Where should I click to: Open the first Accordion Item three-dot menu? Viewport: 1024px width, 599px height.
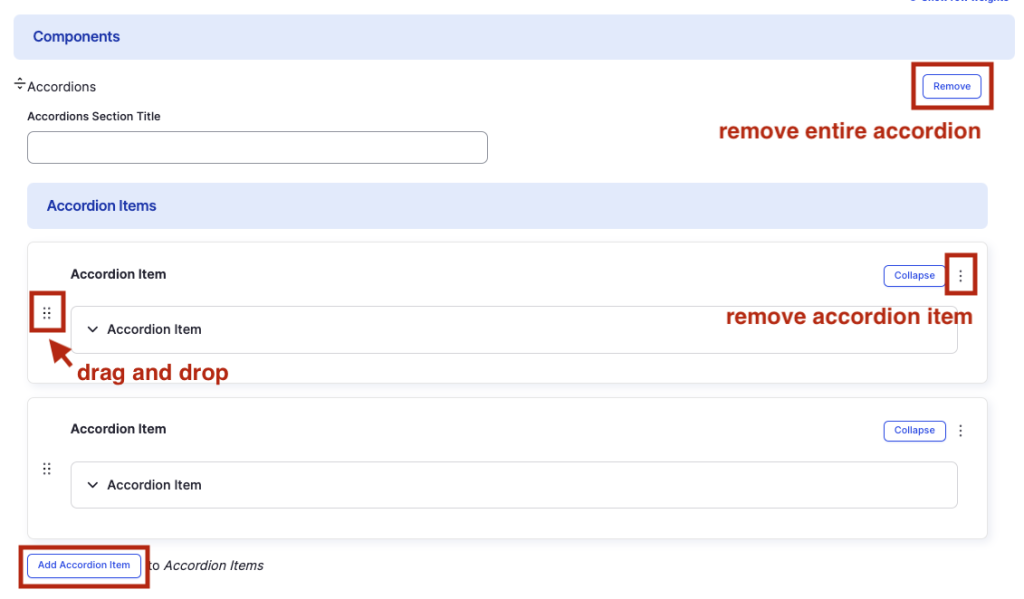pos(961,276)
